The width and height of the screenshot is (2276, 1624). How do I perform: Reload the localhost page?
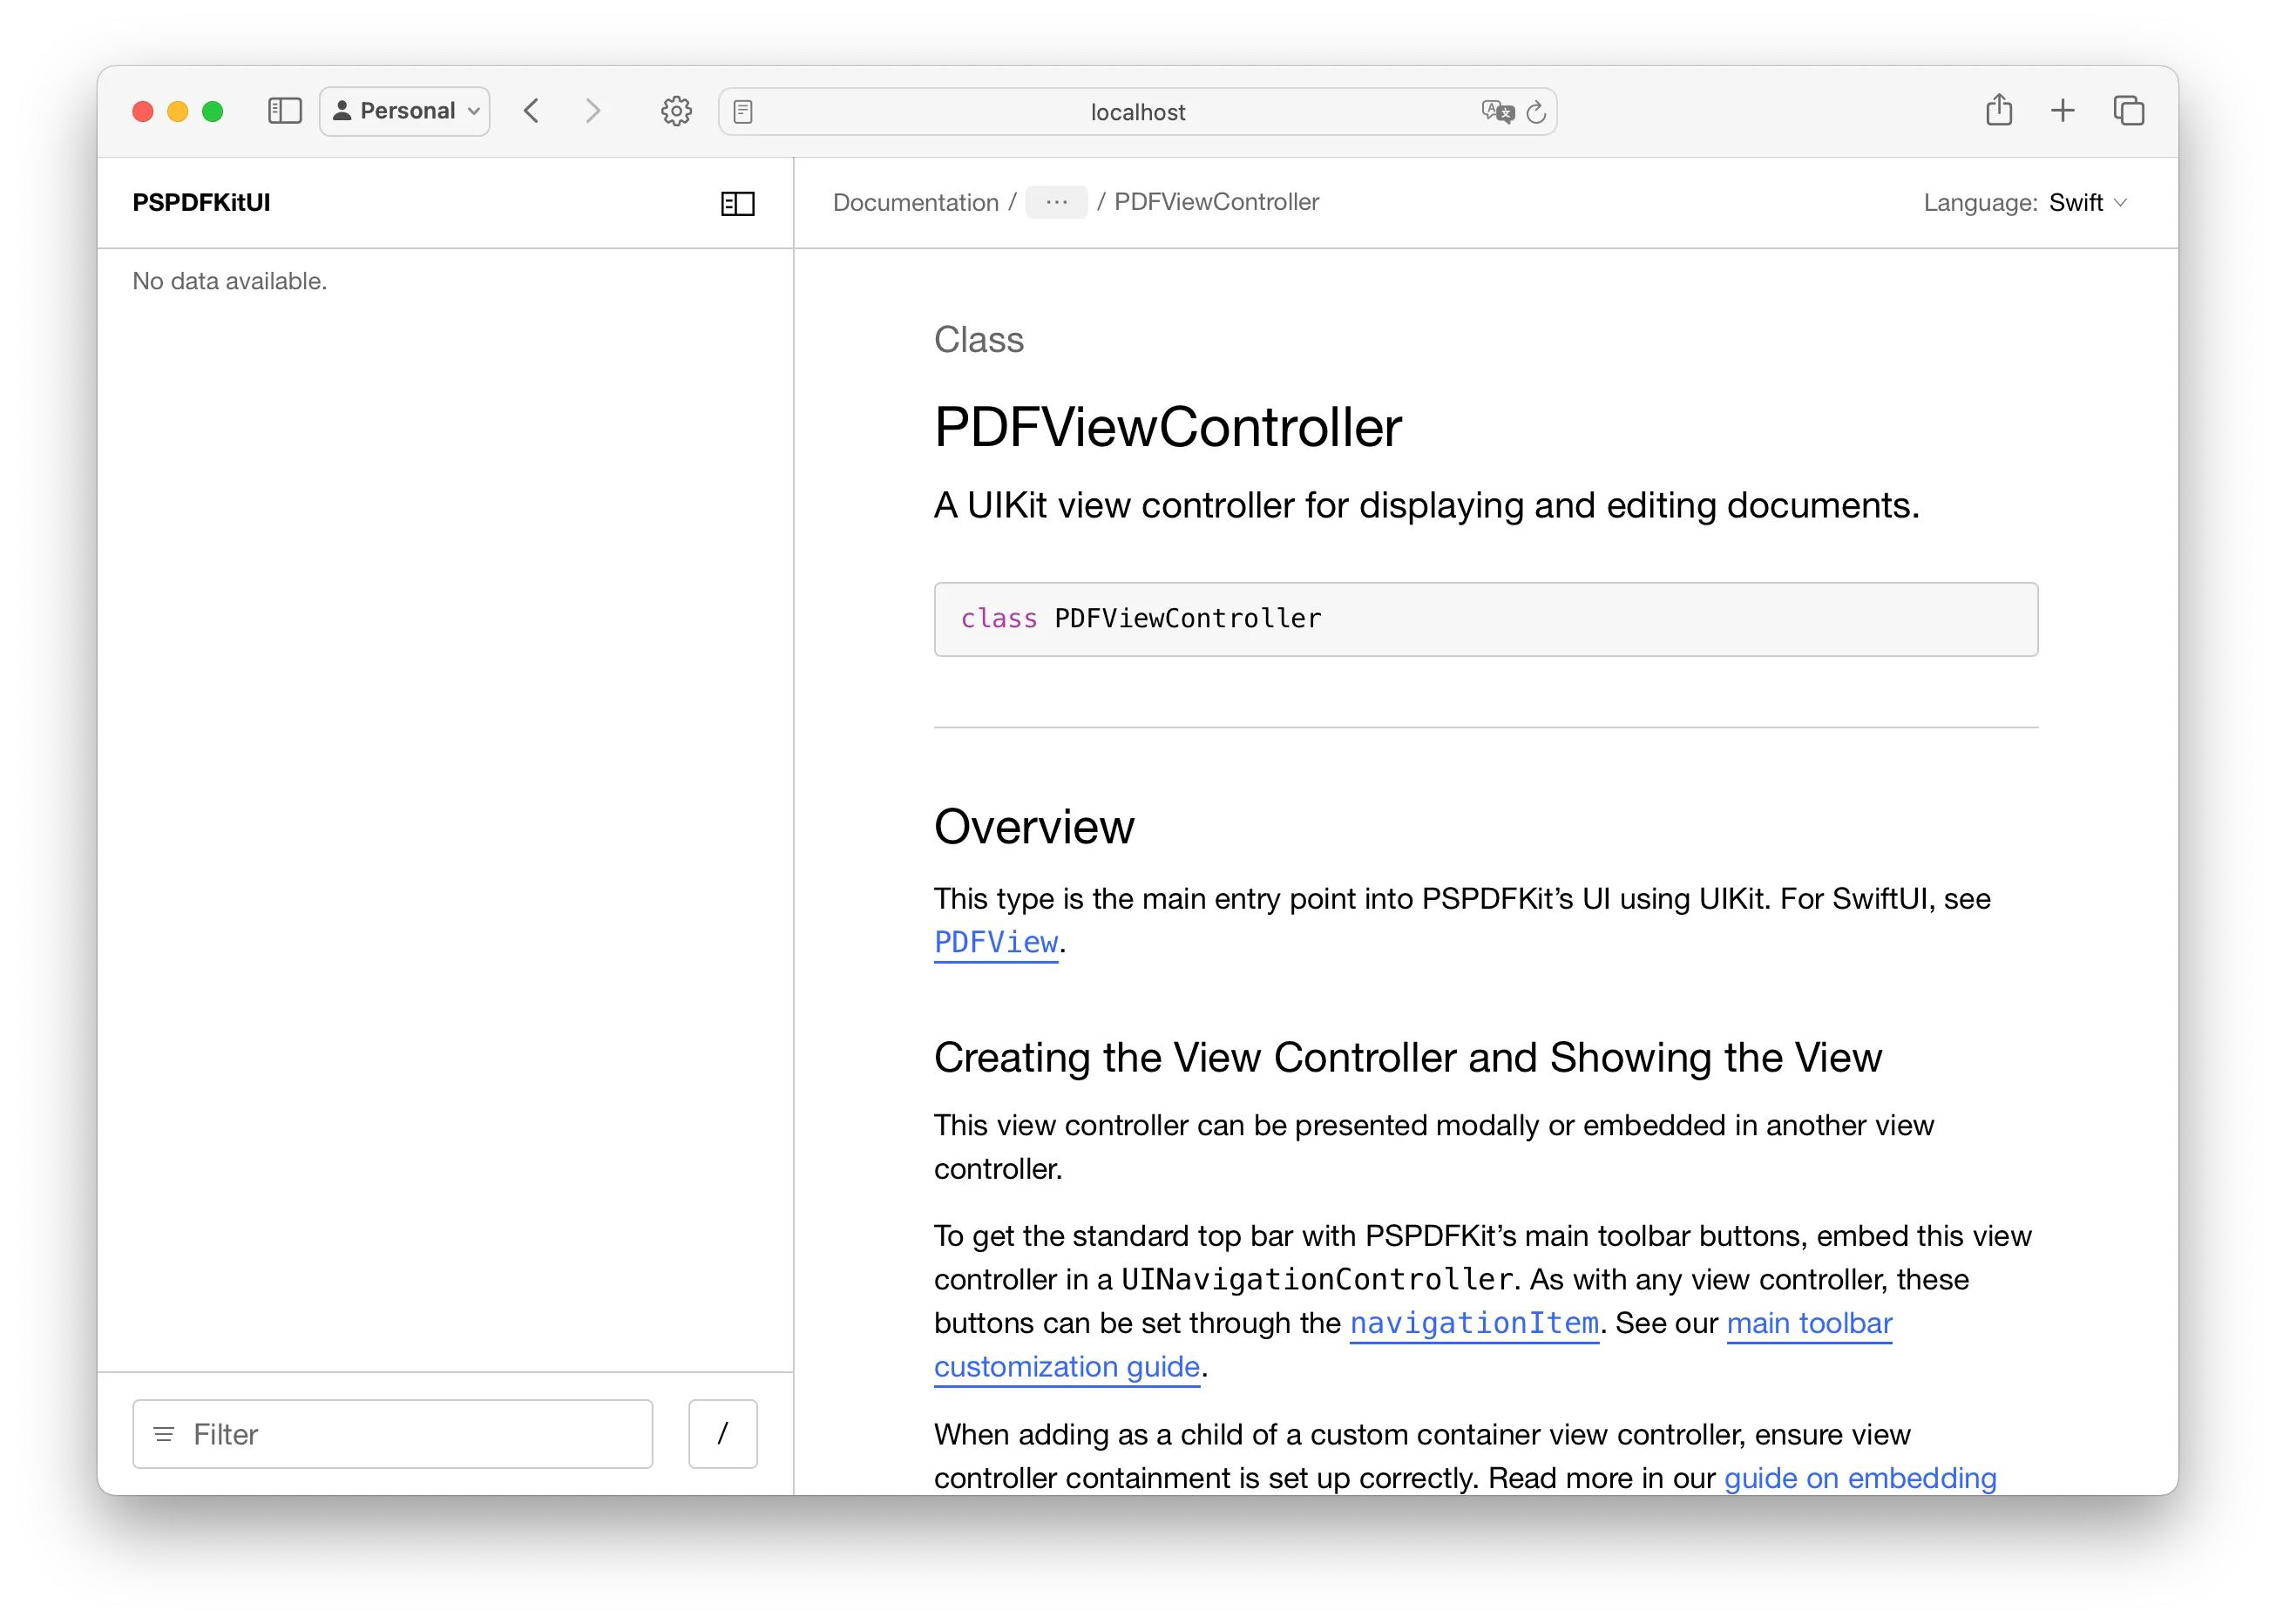point(1537,112)
